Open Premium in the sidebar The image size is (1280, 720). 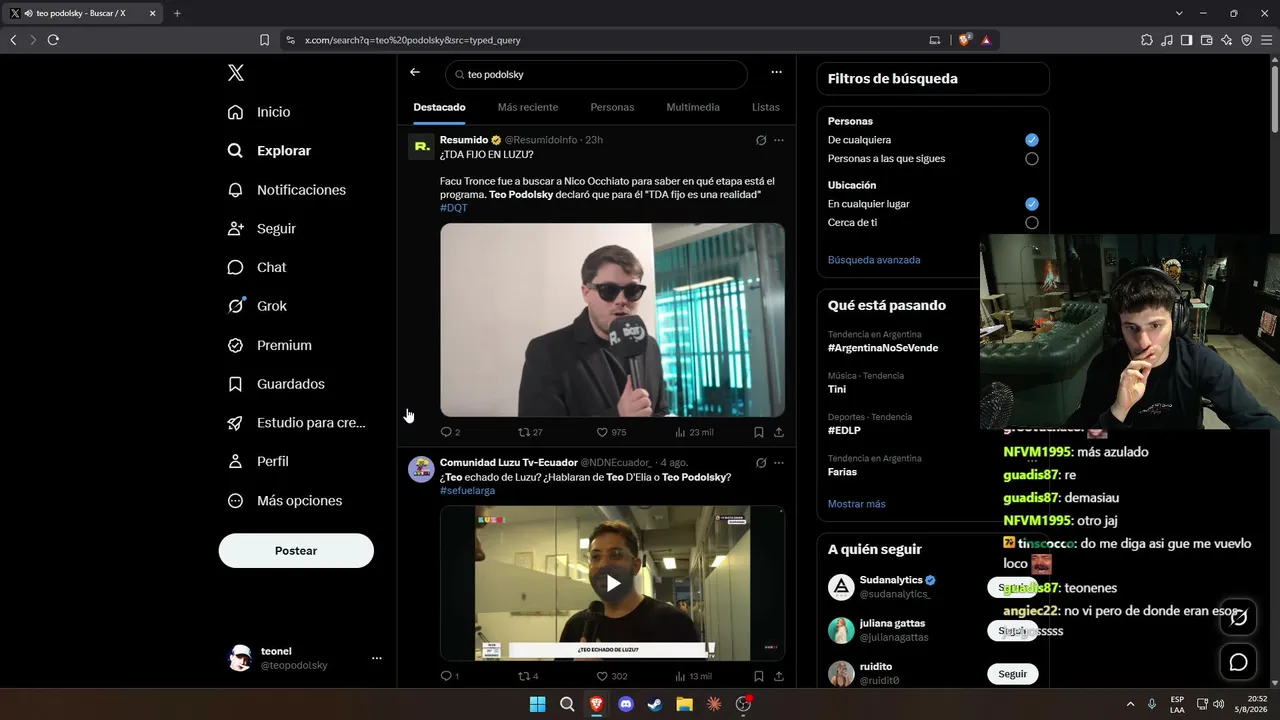[269, 345]
